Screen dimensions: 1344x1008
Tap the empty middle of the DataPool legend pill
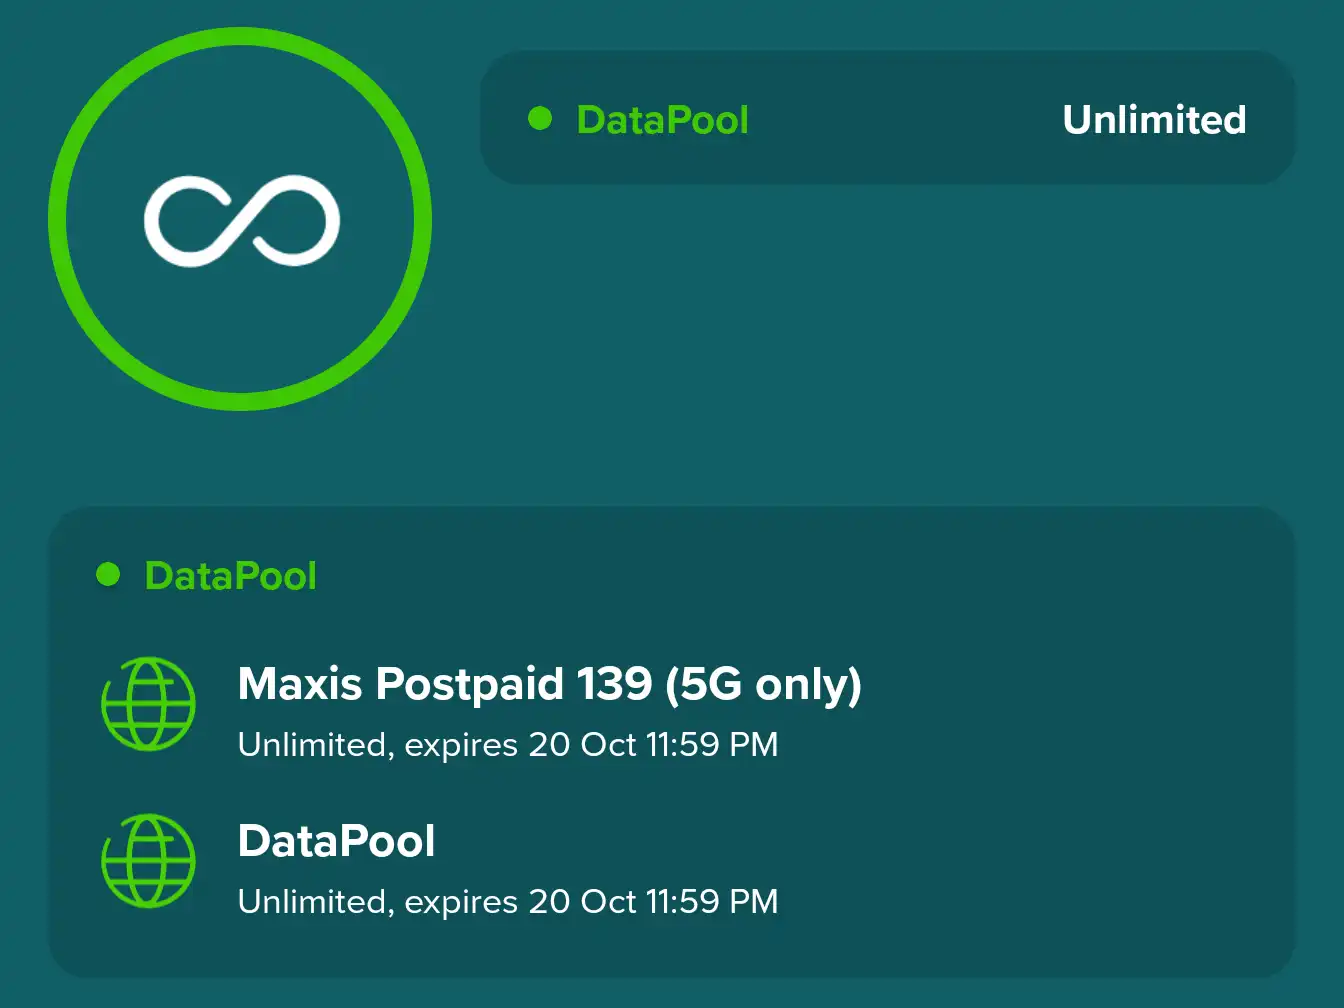click(905, 119)
